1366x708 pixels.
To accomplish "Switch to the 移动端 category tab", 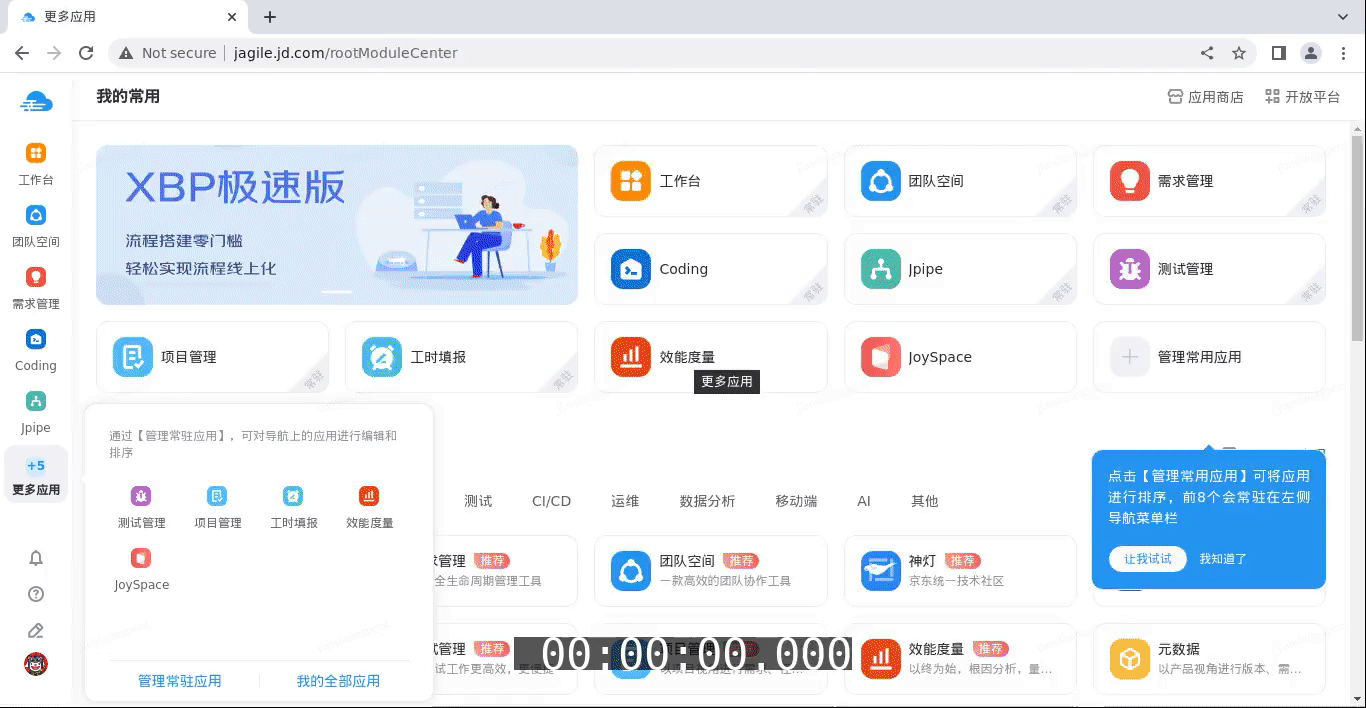I will tap(796, 501).
